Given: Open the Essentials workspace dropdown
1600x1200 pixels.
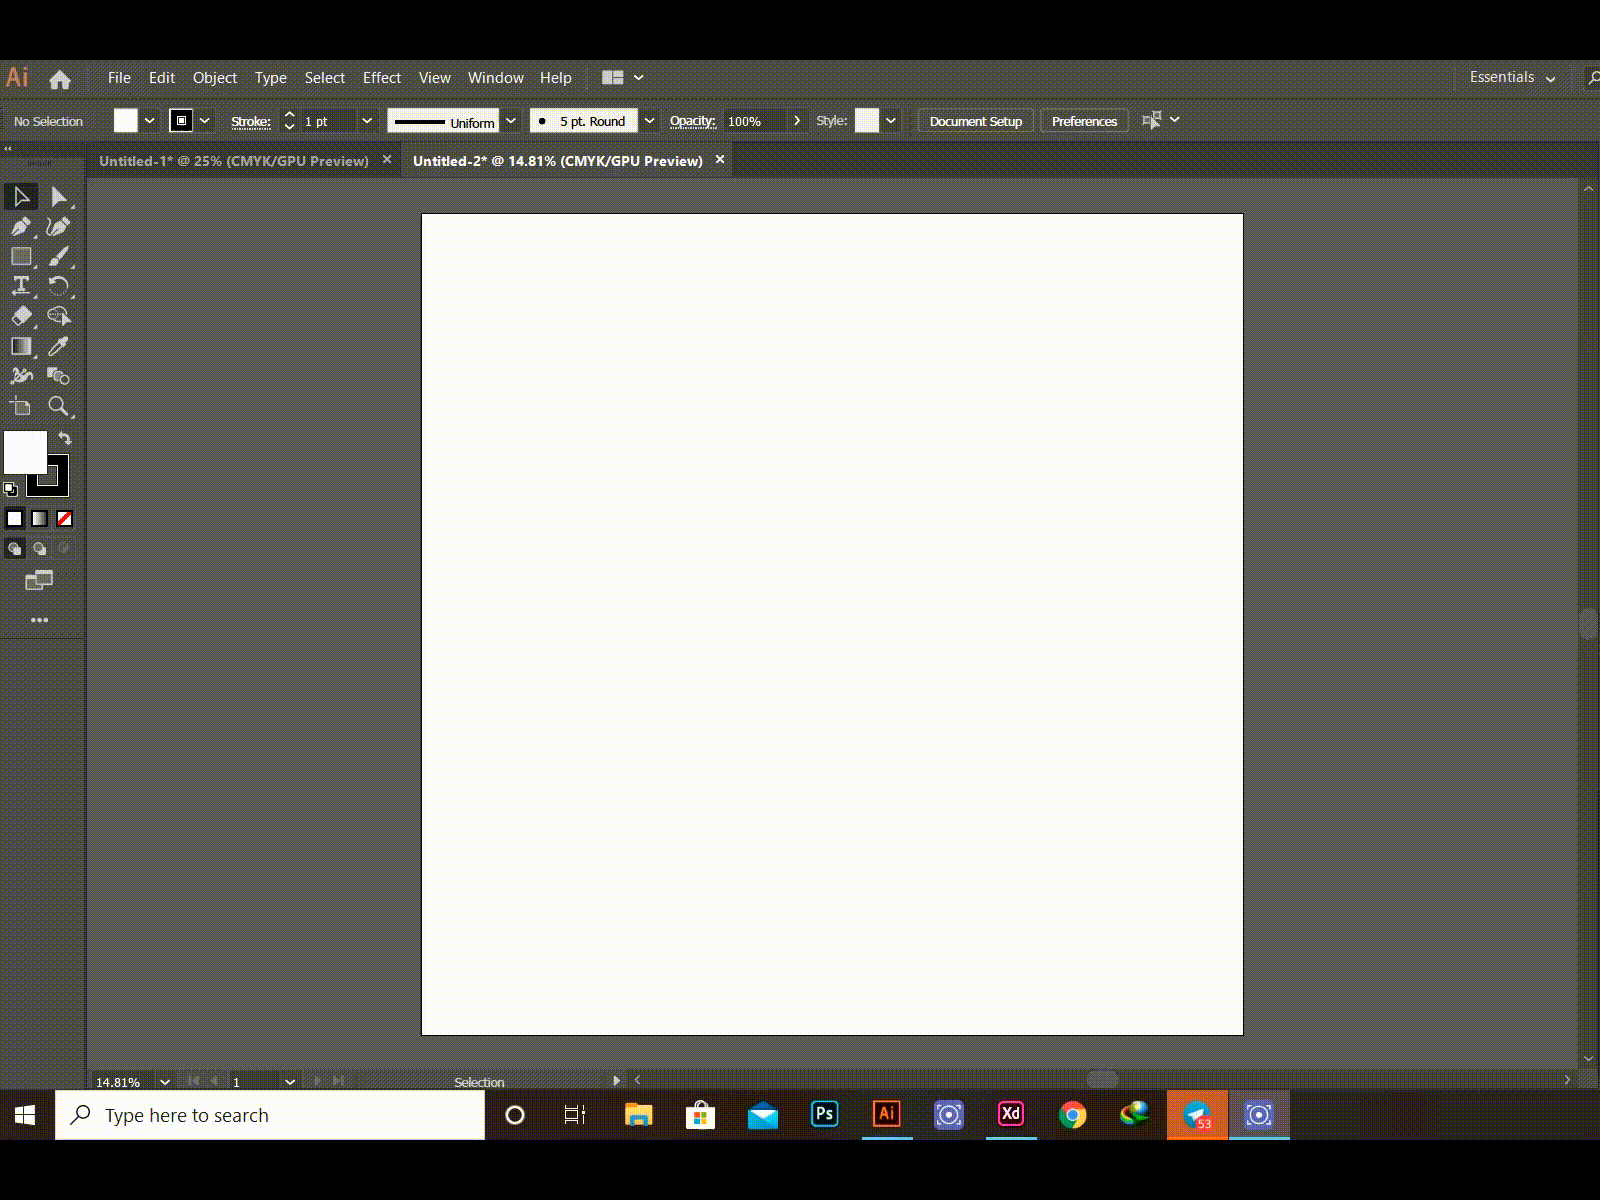Looking at the screenshot, I should coord(1512,78).
